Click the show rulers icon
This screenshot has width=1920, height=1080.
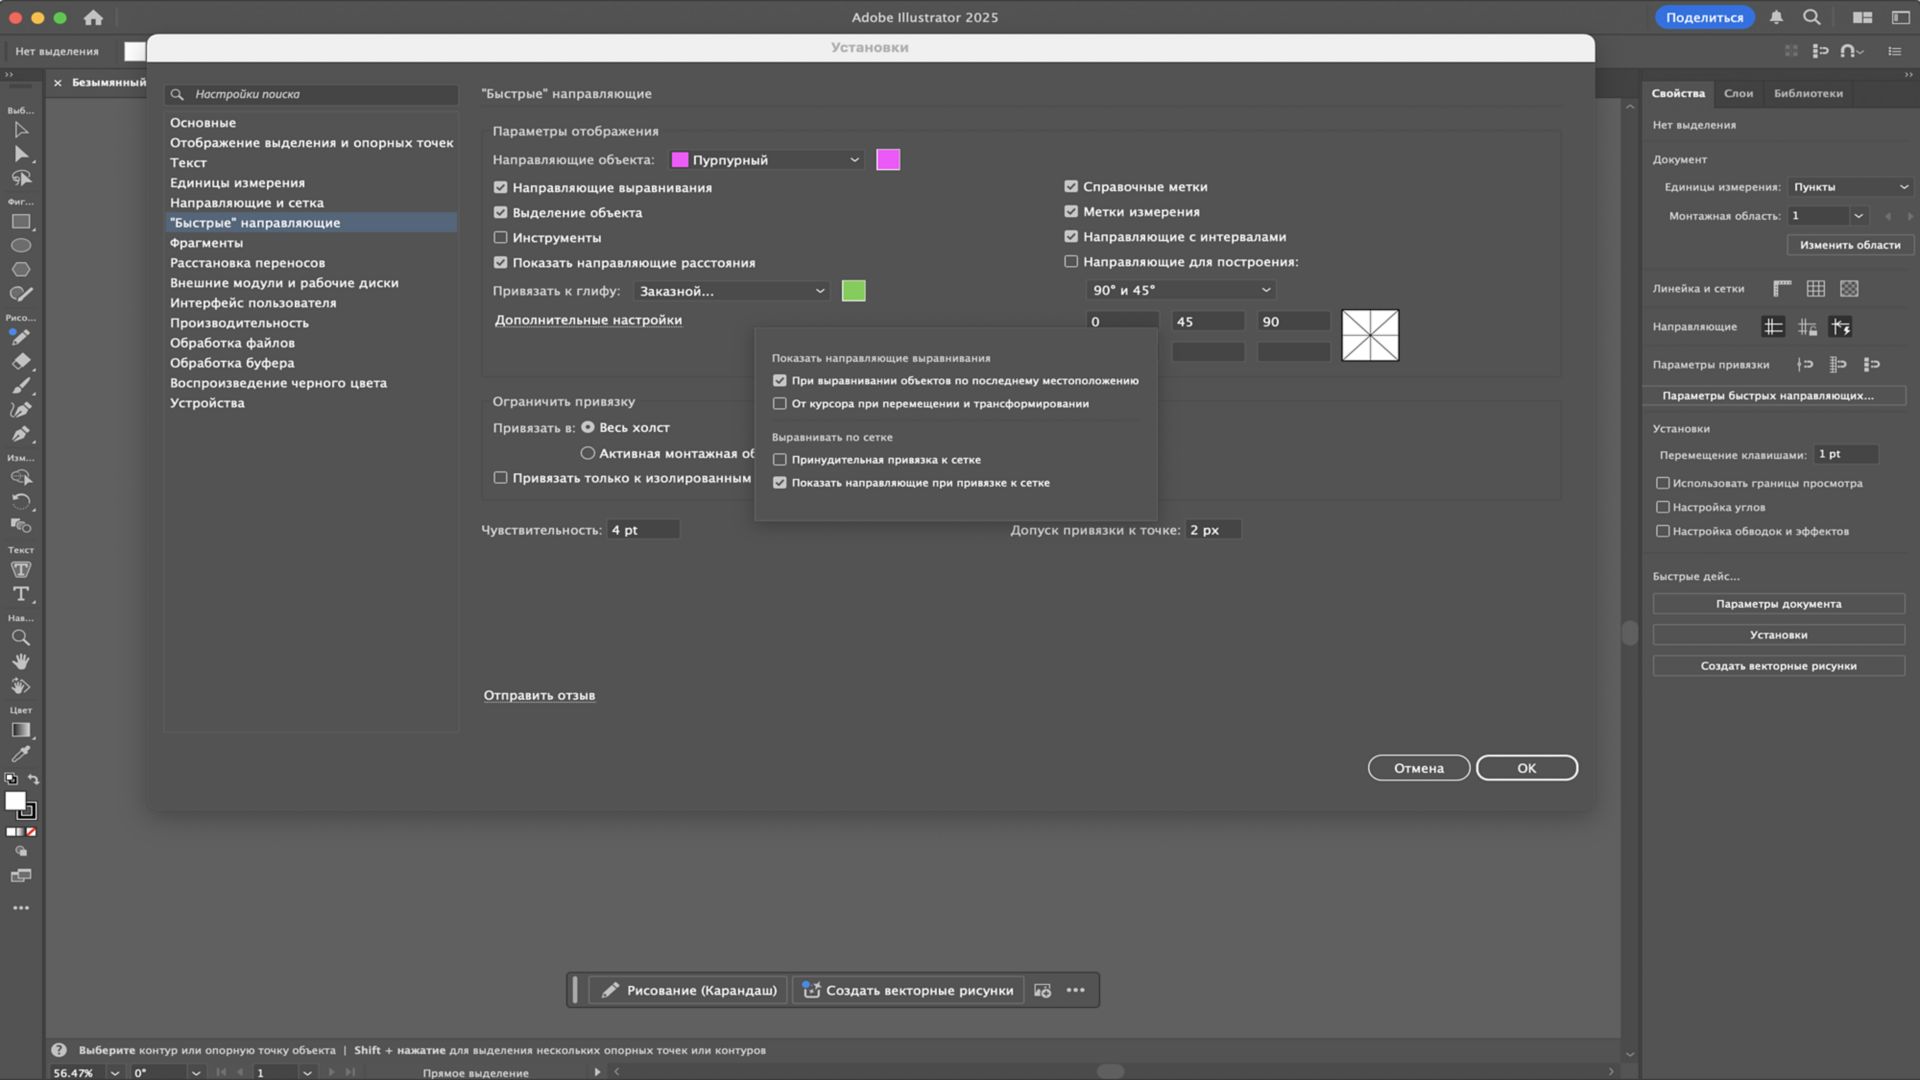(x=1782, y=289)
